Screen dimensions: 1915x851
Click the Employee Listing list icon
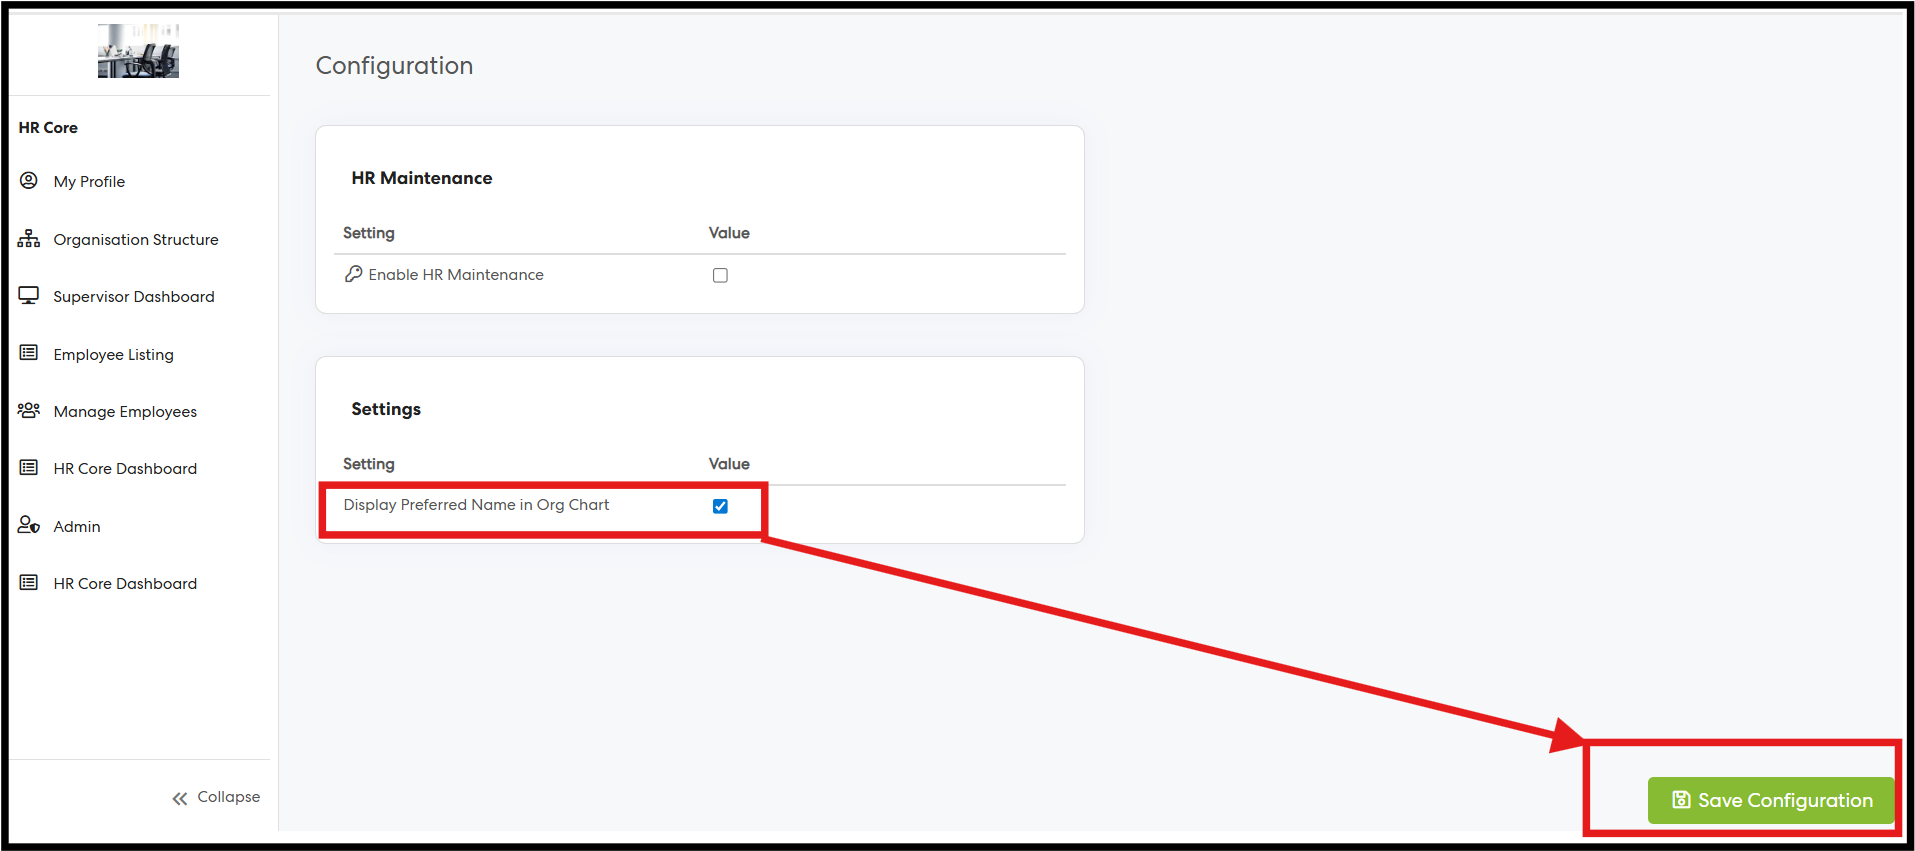(29, 353)
